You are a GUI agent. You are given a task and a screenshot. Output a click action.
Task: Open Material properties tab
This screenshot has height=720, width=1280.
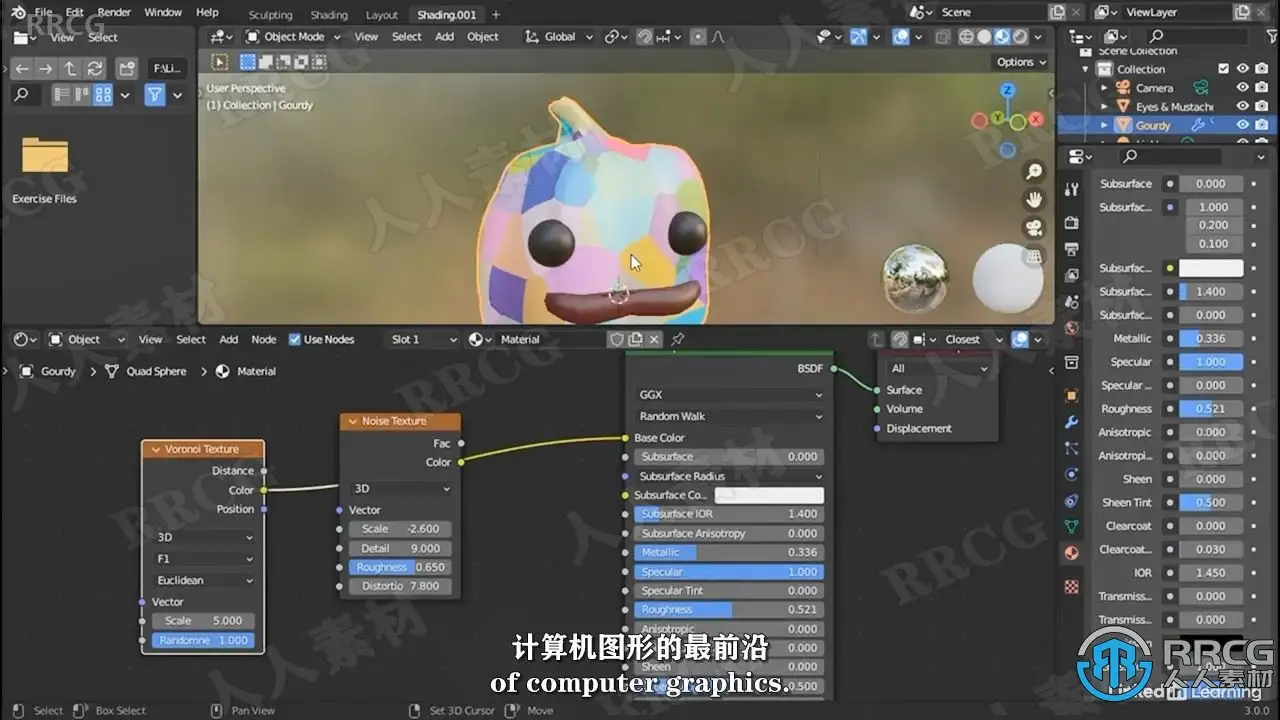1072,552
